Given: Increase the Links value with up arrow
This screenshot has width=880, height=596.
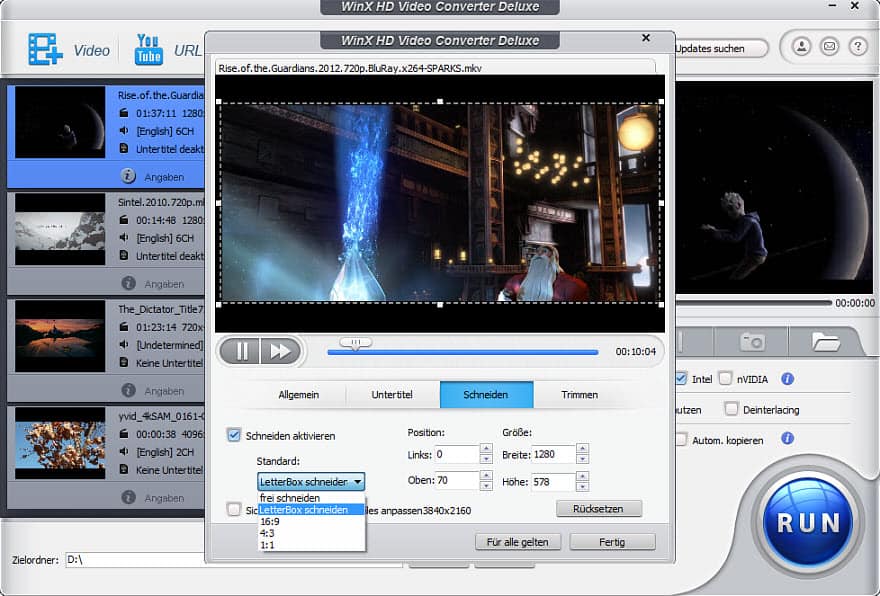Looking at the screenshot, I should click(486, 449).
